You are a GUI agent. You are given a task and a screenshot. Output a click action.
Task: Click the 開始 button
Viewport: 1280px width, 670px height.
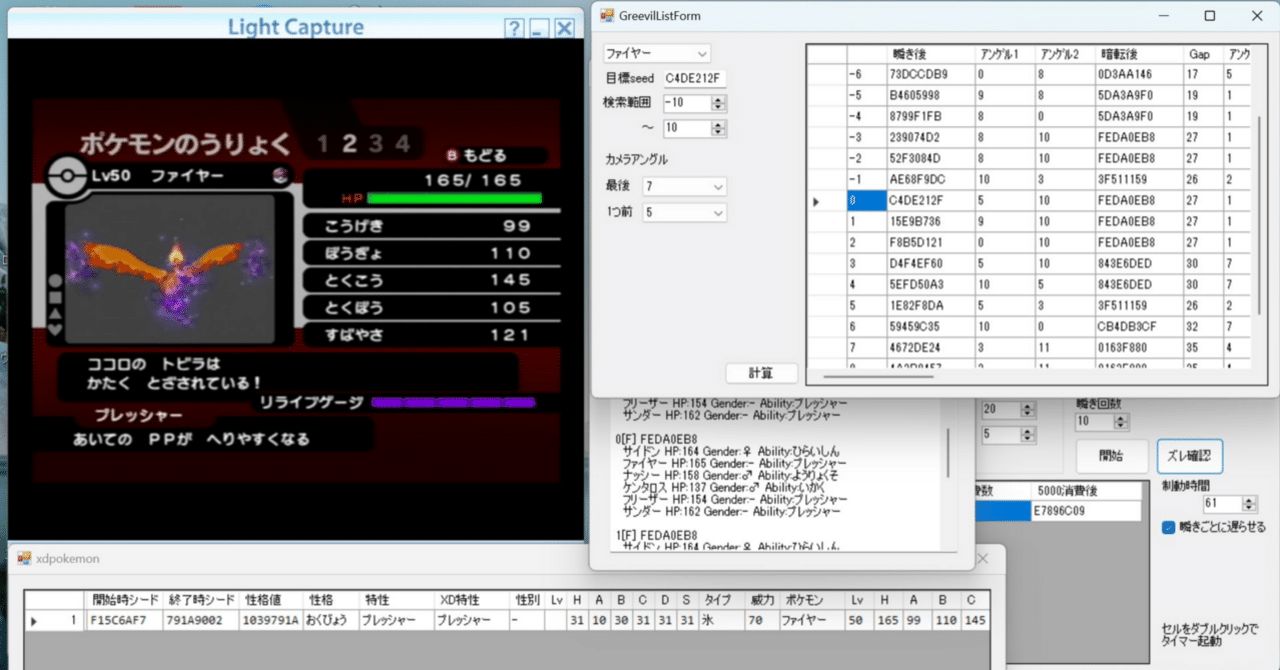point(1111,455)
